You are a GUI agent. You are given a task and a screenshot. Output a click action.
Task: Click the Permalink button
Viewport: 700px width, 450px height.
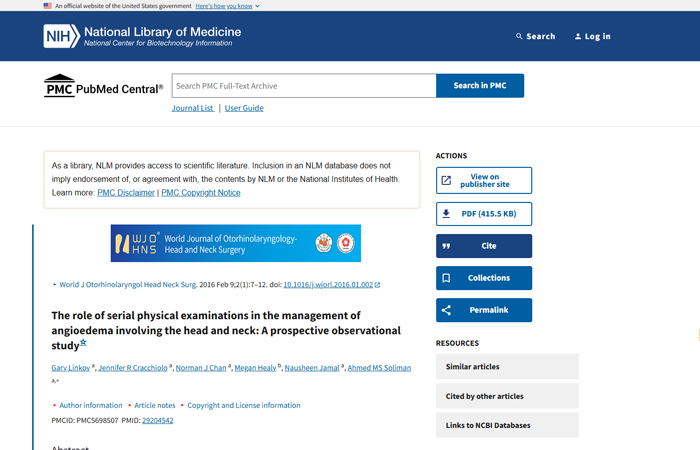pos(484,310)
